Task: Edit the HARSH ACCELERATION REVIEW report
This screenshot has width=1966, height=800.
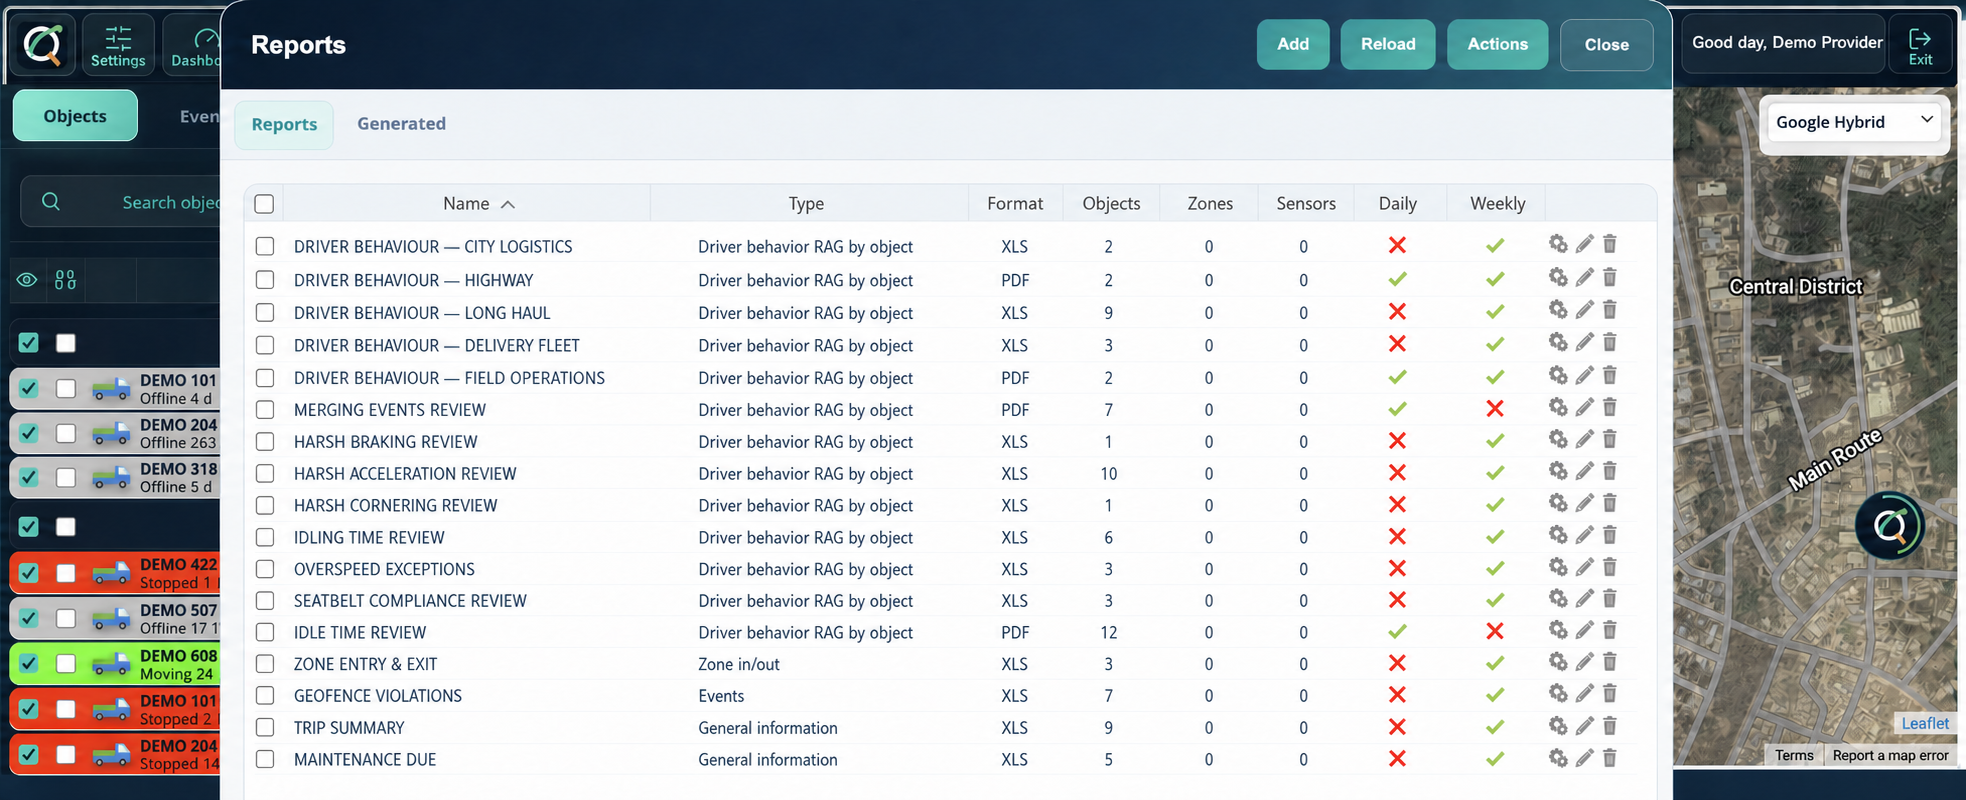Action: pyautogui.click(x=1585, y=471)
